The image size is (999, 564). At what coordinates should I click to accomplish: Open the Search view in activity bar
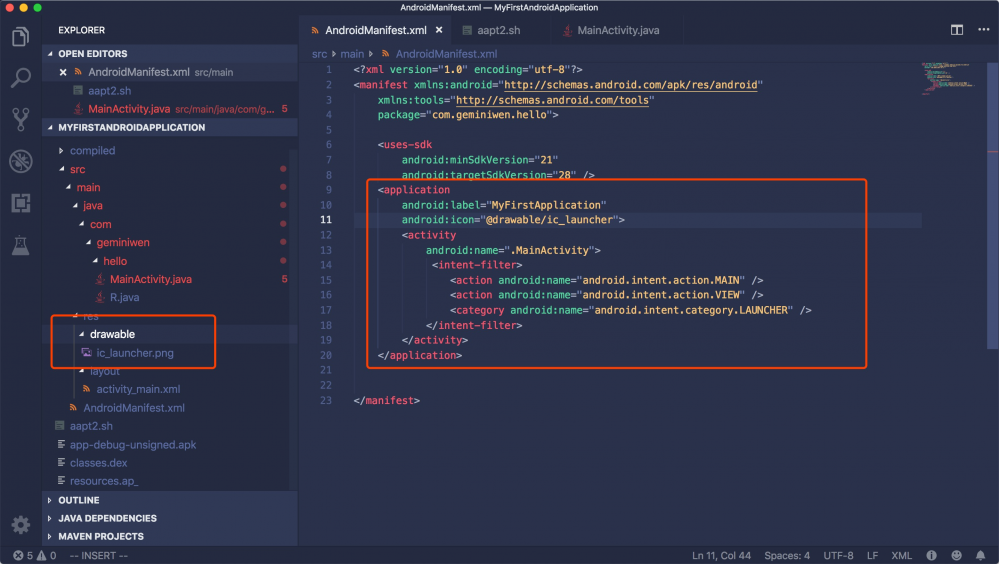(x=20, y=79)
